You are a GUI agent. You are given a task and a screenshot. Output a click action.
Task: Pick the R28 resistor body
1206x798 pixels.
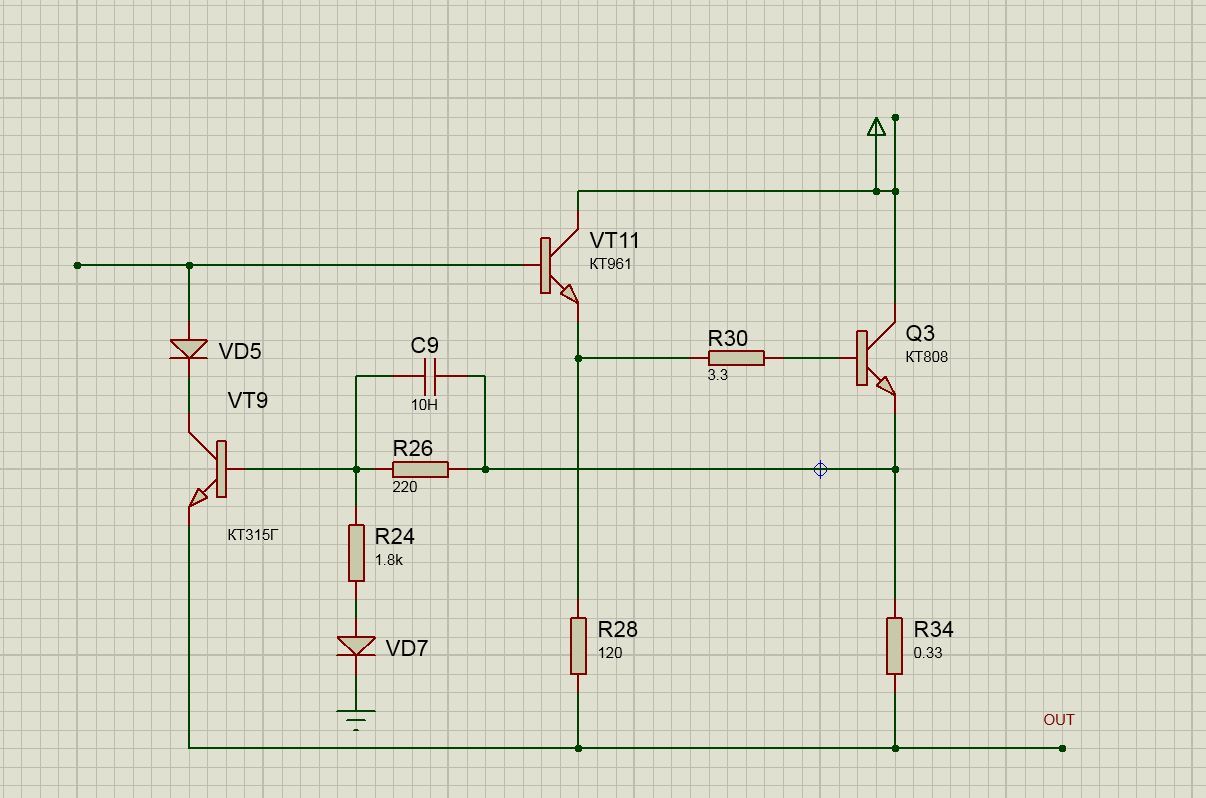tap(578, 646)
